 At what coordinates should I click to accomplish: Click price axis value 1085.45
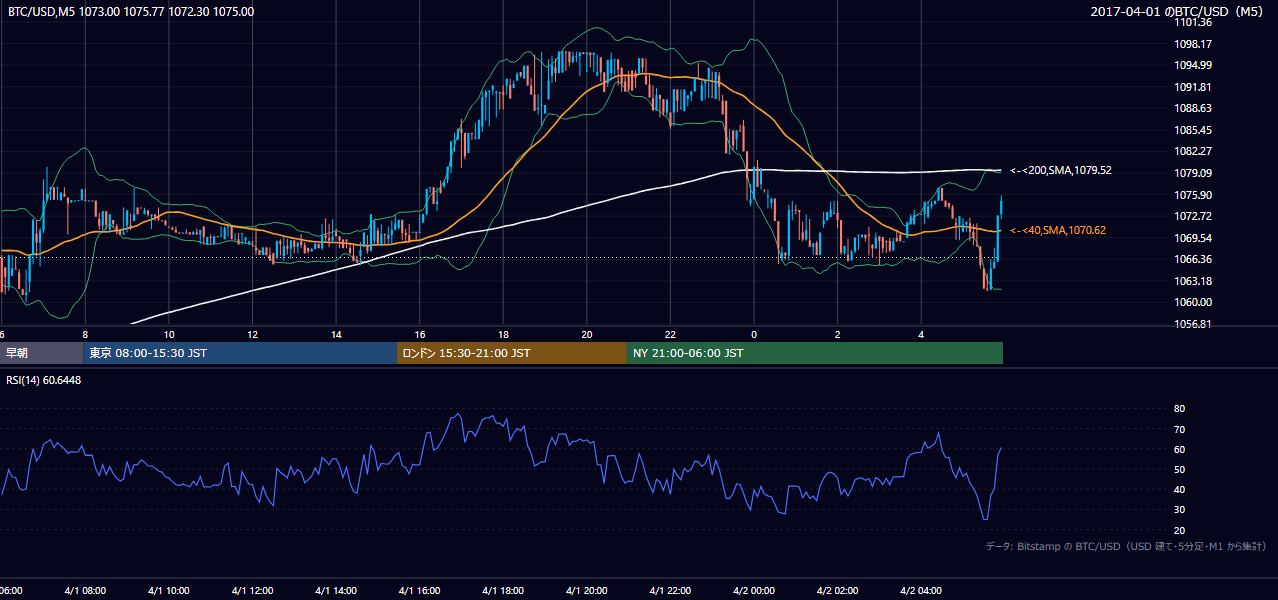1194,130
